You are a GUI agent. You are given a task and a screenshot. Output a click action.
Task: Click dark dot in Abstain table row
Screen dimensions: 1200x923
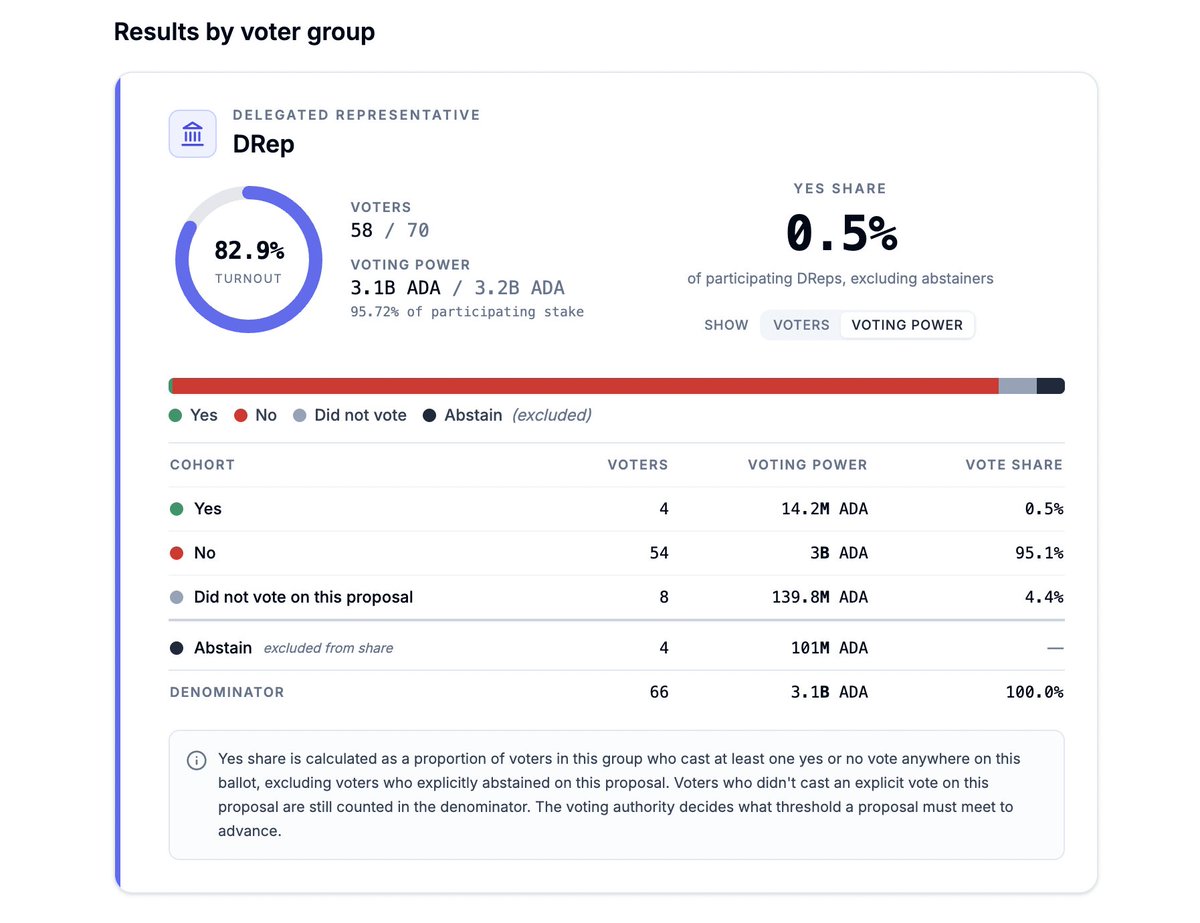pyautogui.click(x=177, y=648)
